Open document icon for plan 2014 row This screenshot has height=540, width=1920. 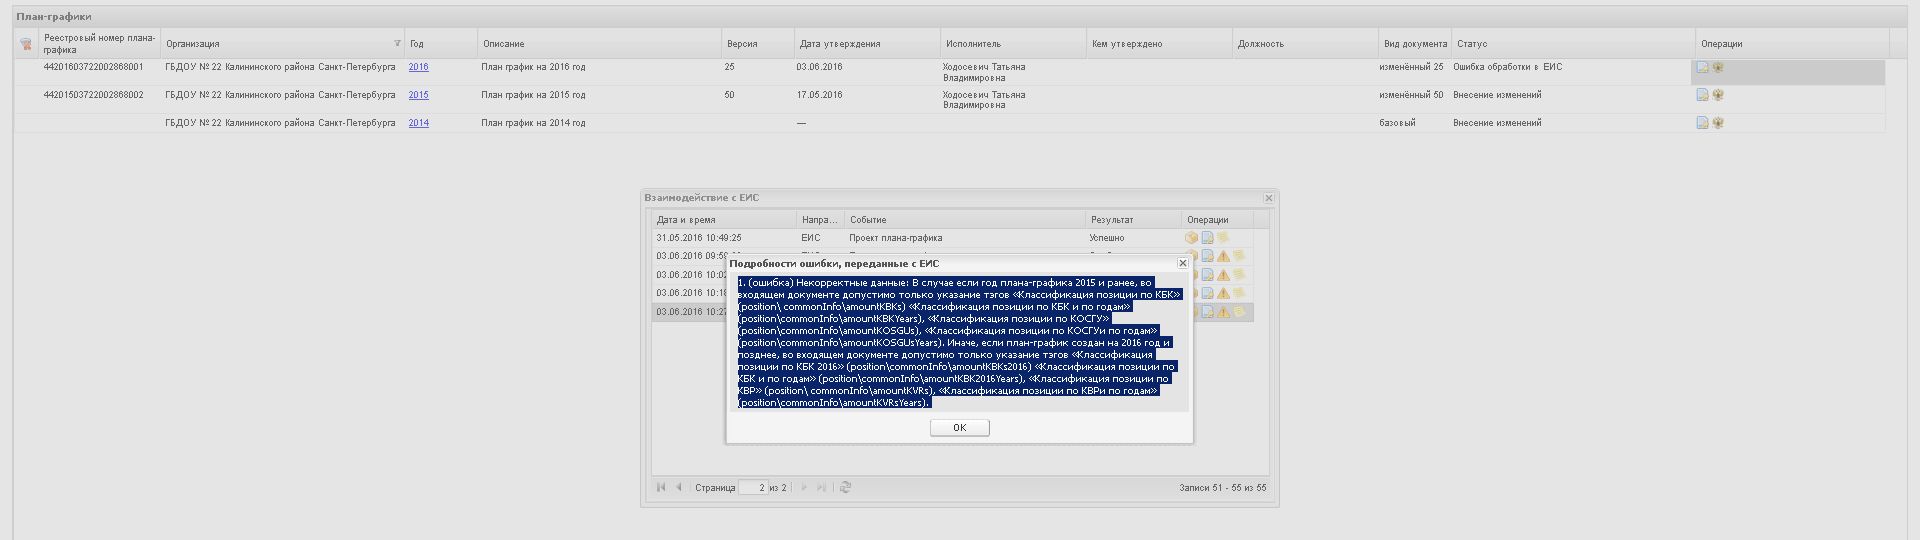1702,123
